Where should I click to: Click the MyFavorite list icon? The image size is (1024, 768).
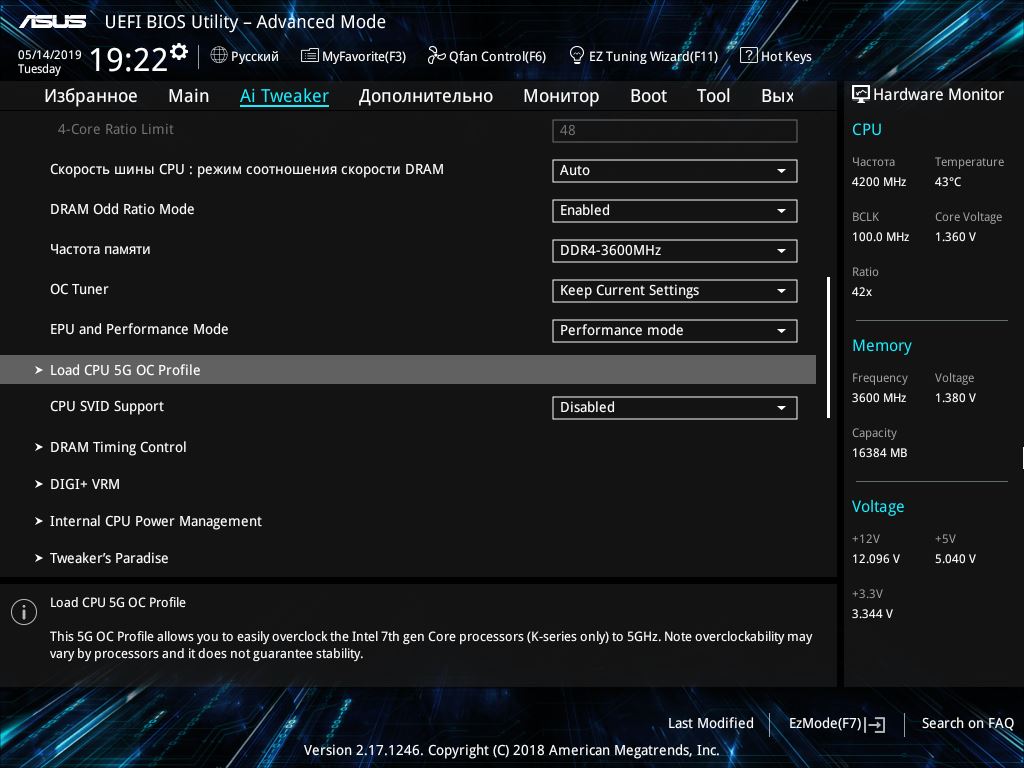(x=310, y=56)
